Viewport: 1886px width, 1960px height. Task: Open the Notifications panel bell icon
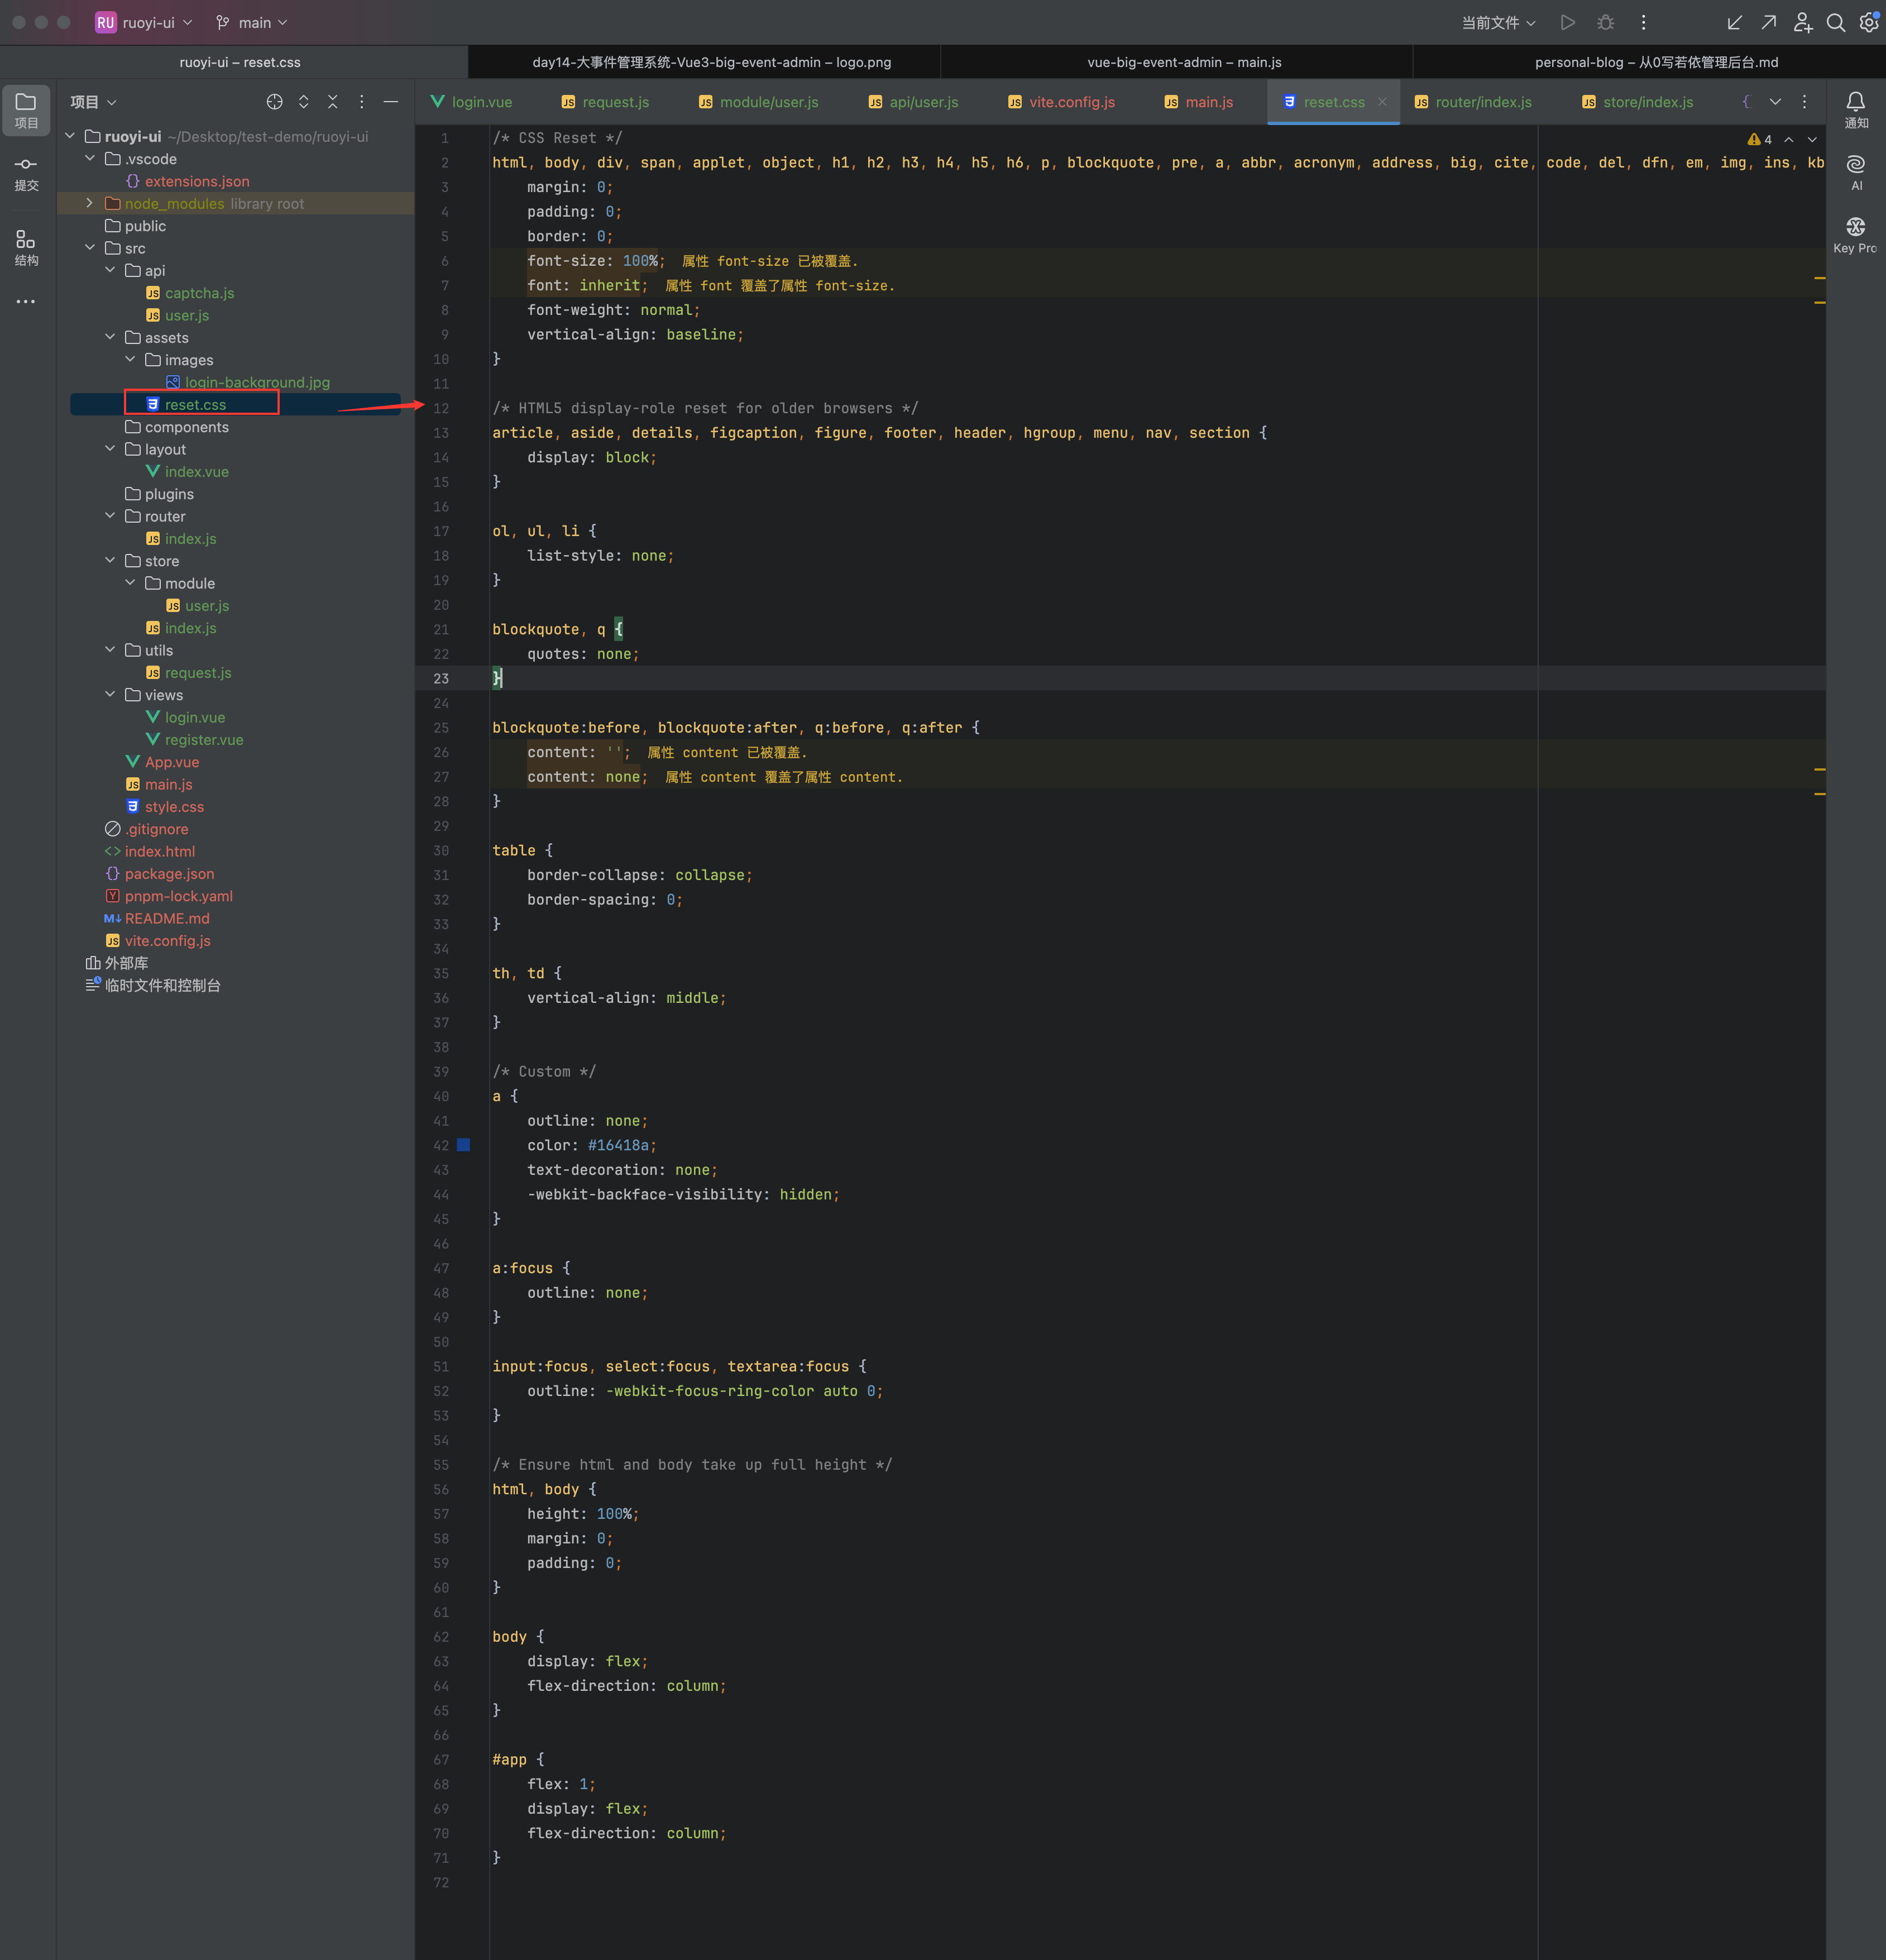click(1855, 110)
